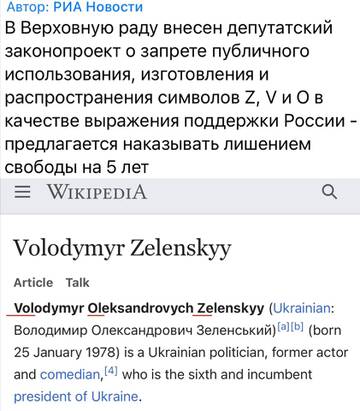Open citation [4] after comedian

click(x=111, y=371)
